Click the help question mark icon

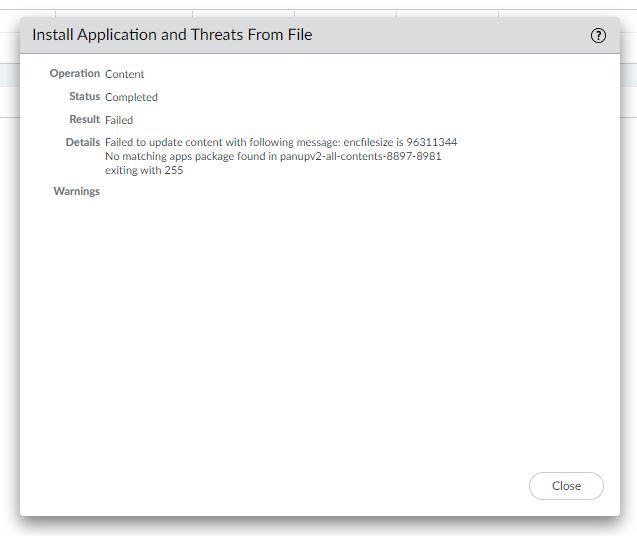(598, 36)
